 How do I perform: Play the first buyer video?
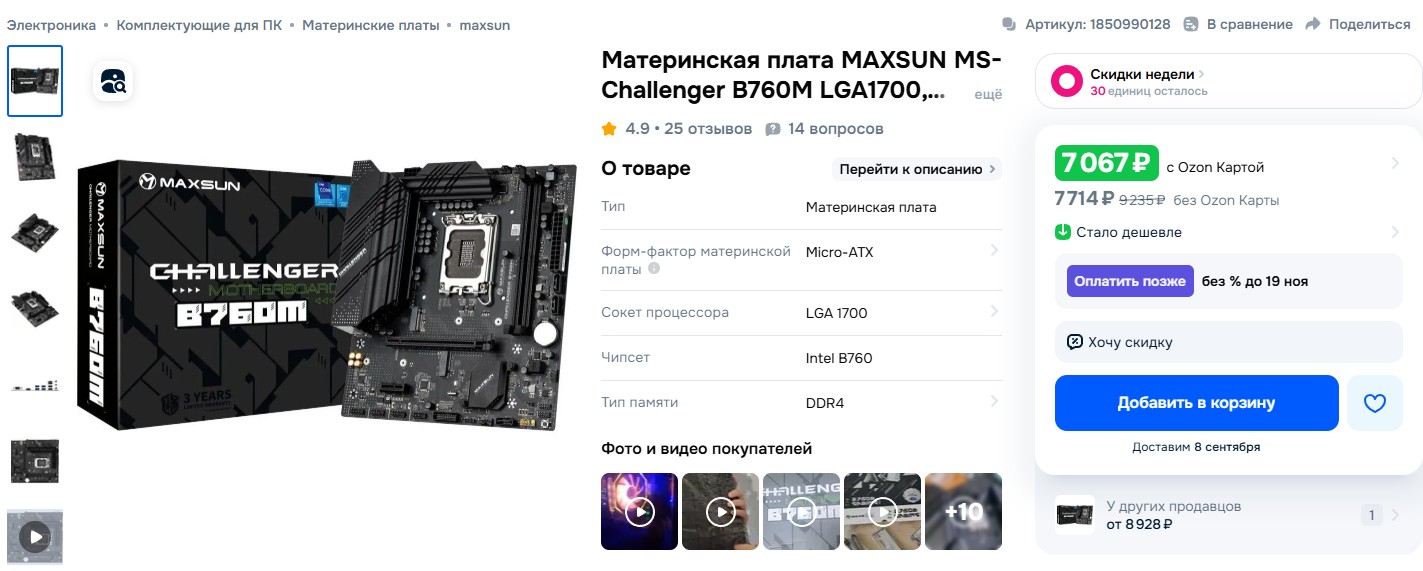639,512
